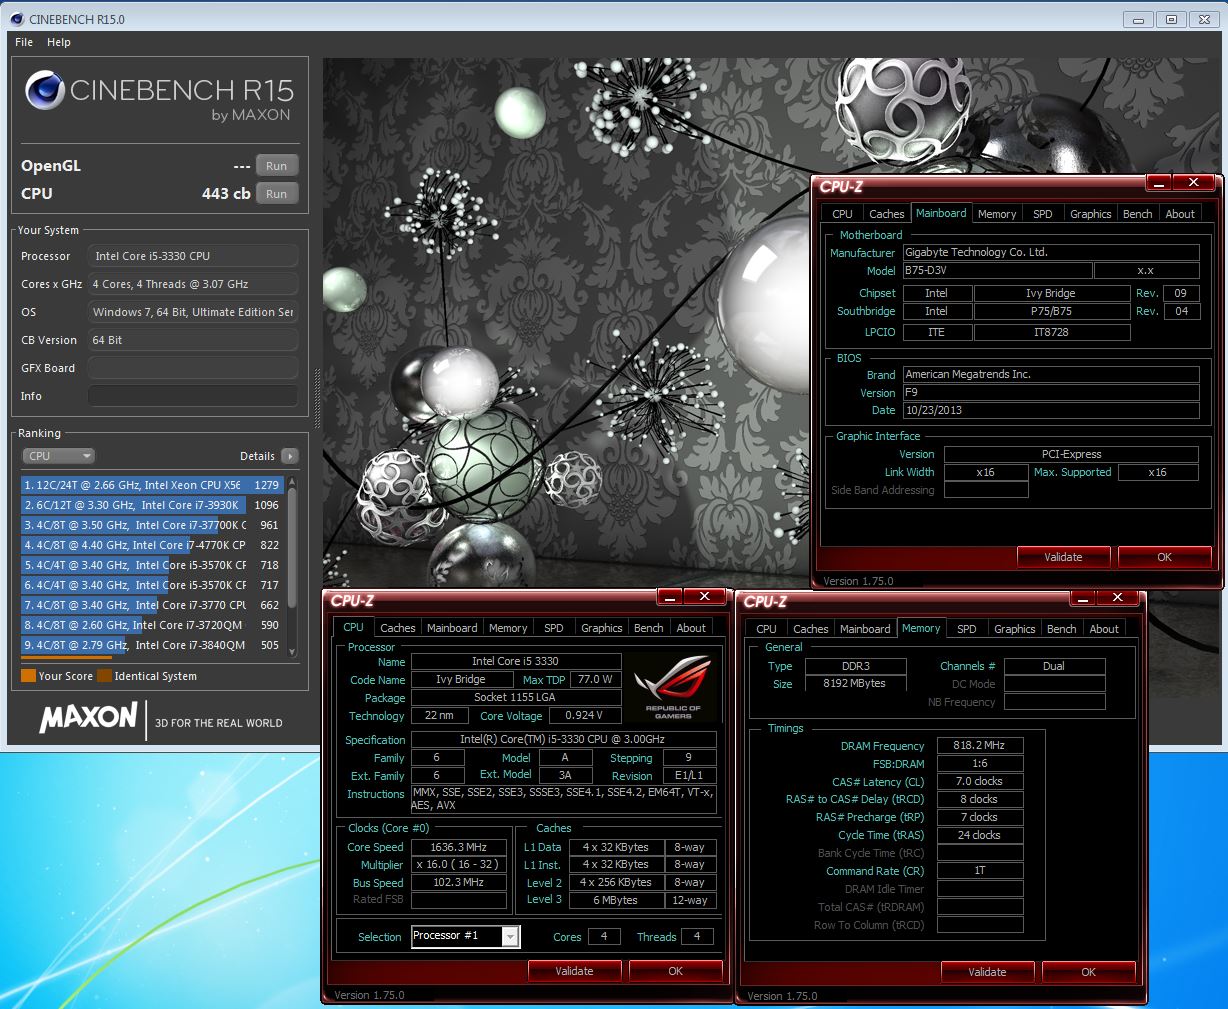Switch to Memory tab in Mainboard CPU-Z window
Image resolution: width=1228 pixels, height=1009 pixels.
click(x=997, y=214)
